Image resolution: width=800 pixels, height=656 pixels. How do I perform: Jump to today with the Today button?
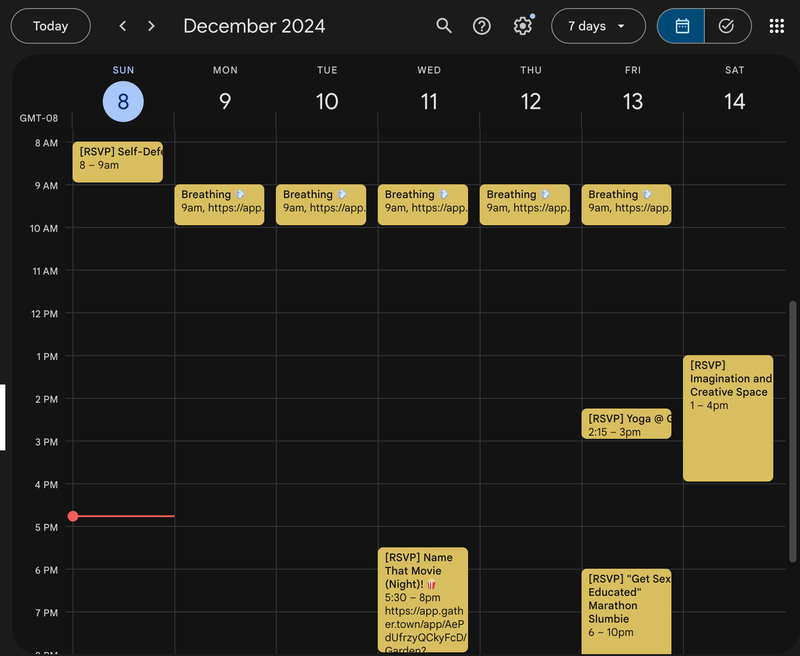coord(50,26)
